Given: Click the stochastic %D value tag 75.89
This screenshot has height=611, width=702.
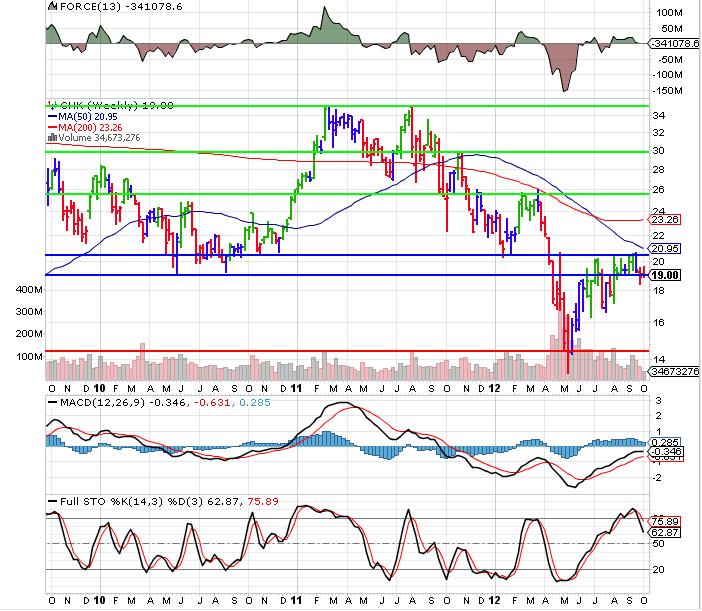Looking at the screenshot, I should (x=664, y=521).
